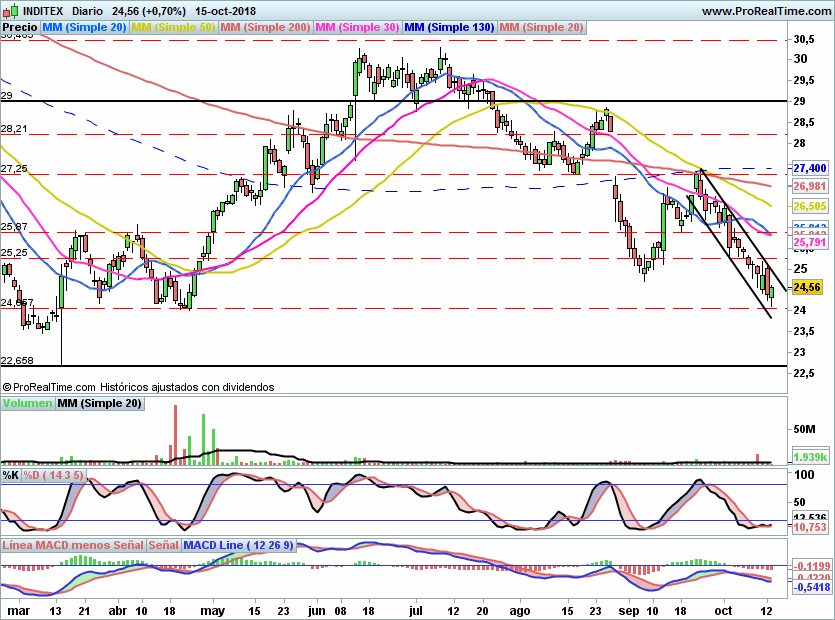
Task: Click the 25,25 level label
Action: (x=14, y=252)
